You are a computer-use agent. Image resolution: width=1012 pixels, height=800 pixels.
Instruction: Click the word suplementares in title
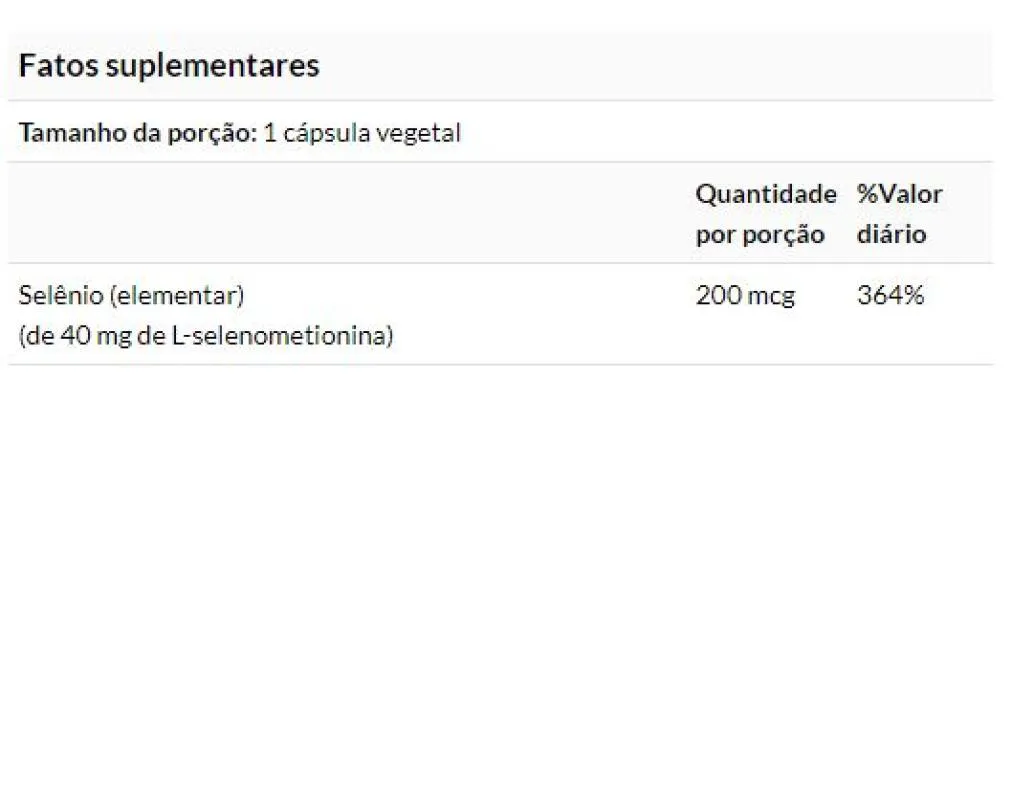pyautogui.click(x=212, y=67)
